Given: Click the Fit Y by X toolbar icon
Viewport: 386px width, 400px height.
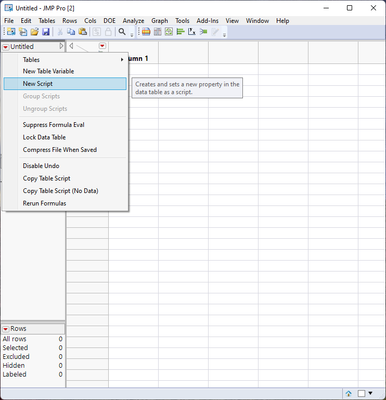Looking at the screenshot, I should tap(192, 32).
